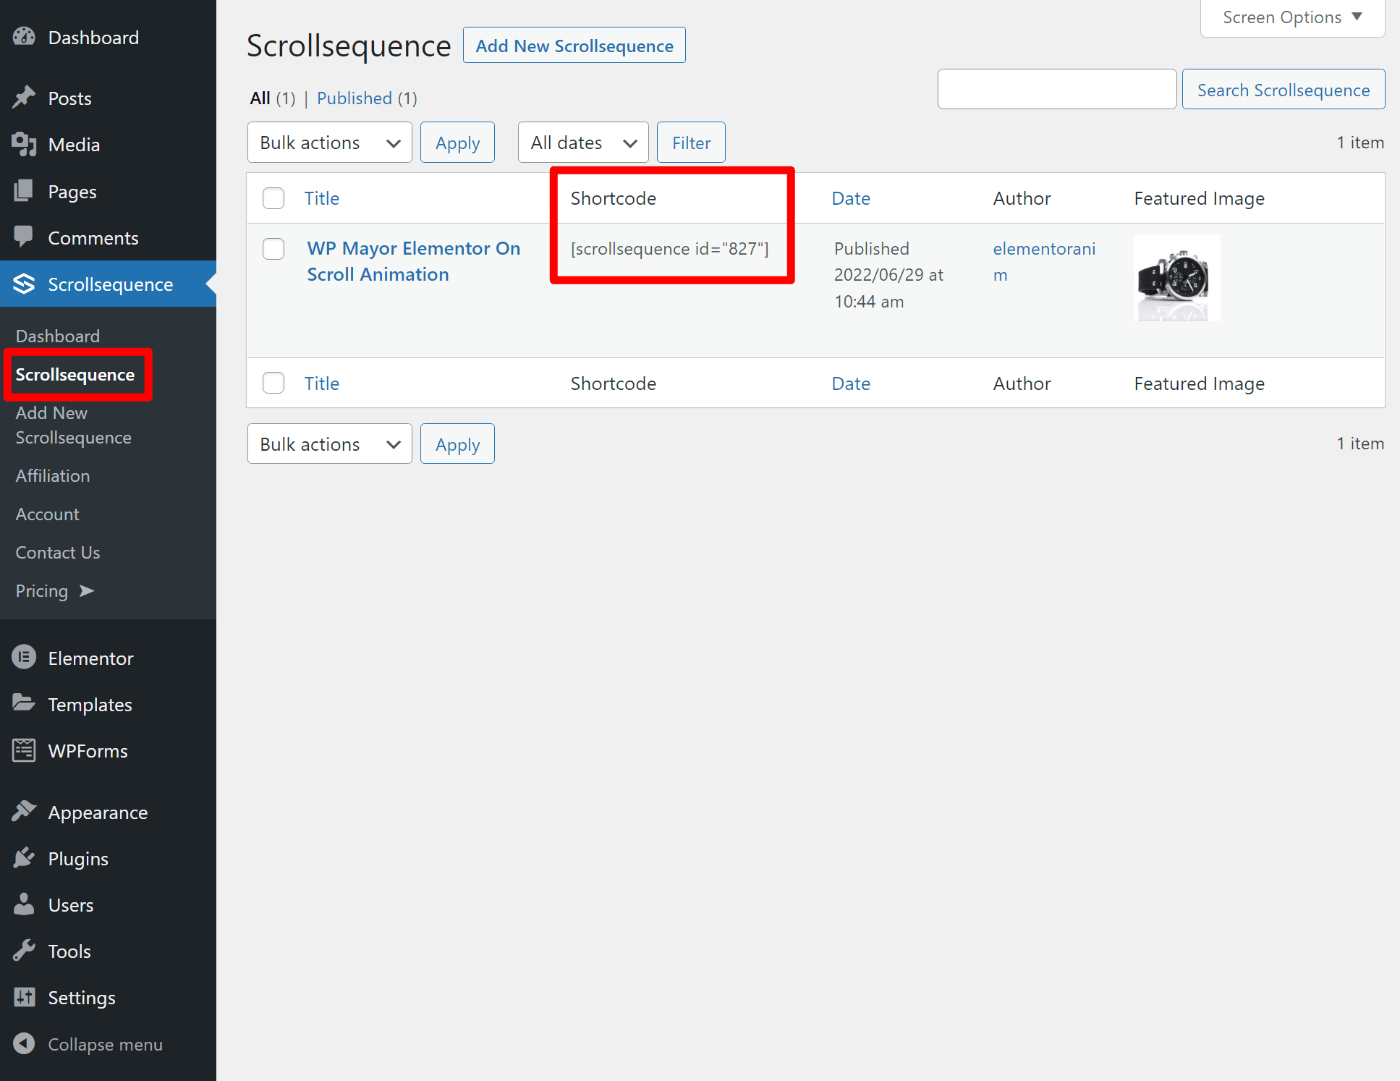Click the Elementor logo icon
1400x1081 pixels.
[x=24, y=657]
